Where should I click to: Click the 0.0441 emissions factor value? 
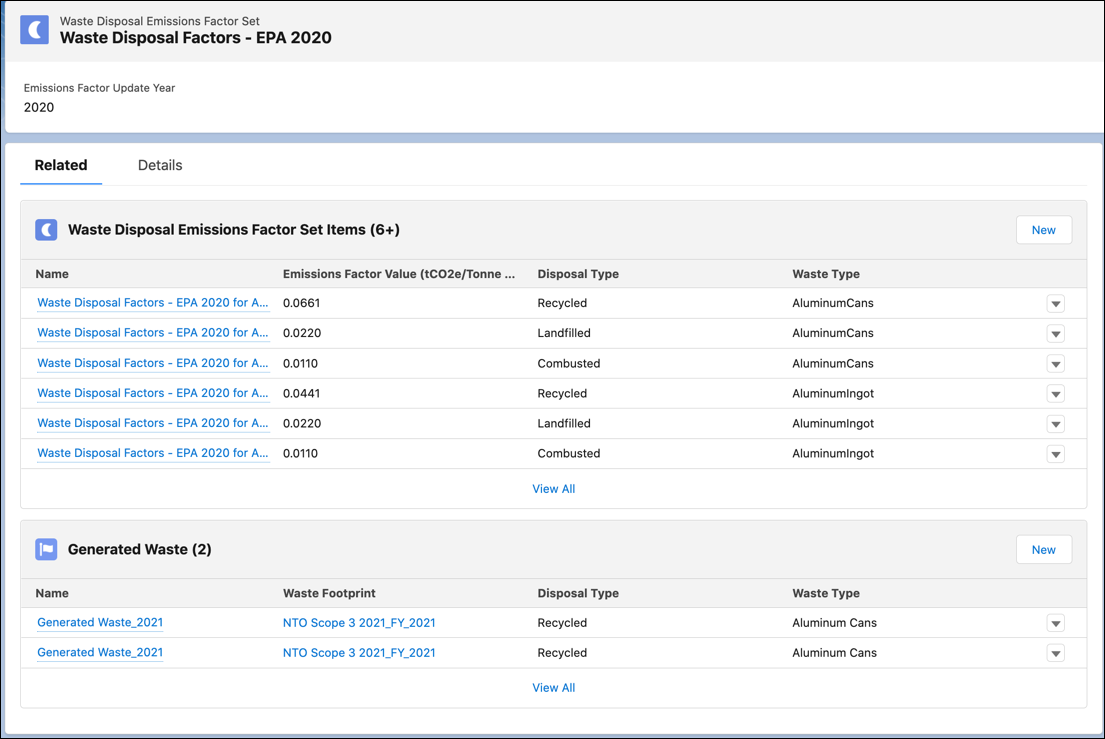pos(302,393)
